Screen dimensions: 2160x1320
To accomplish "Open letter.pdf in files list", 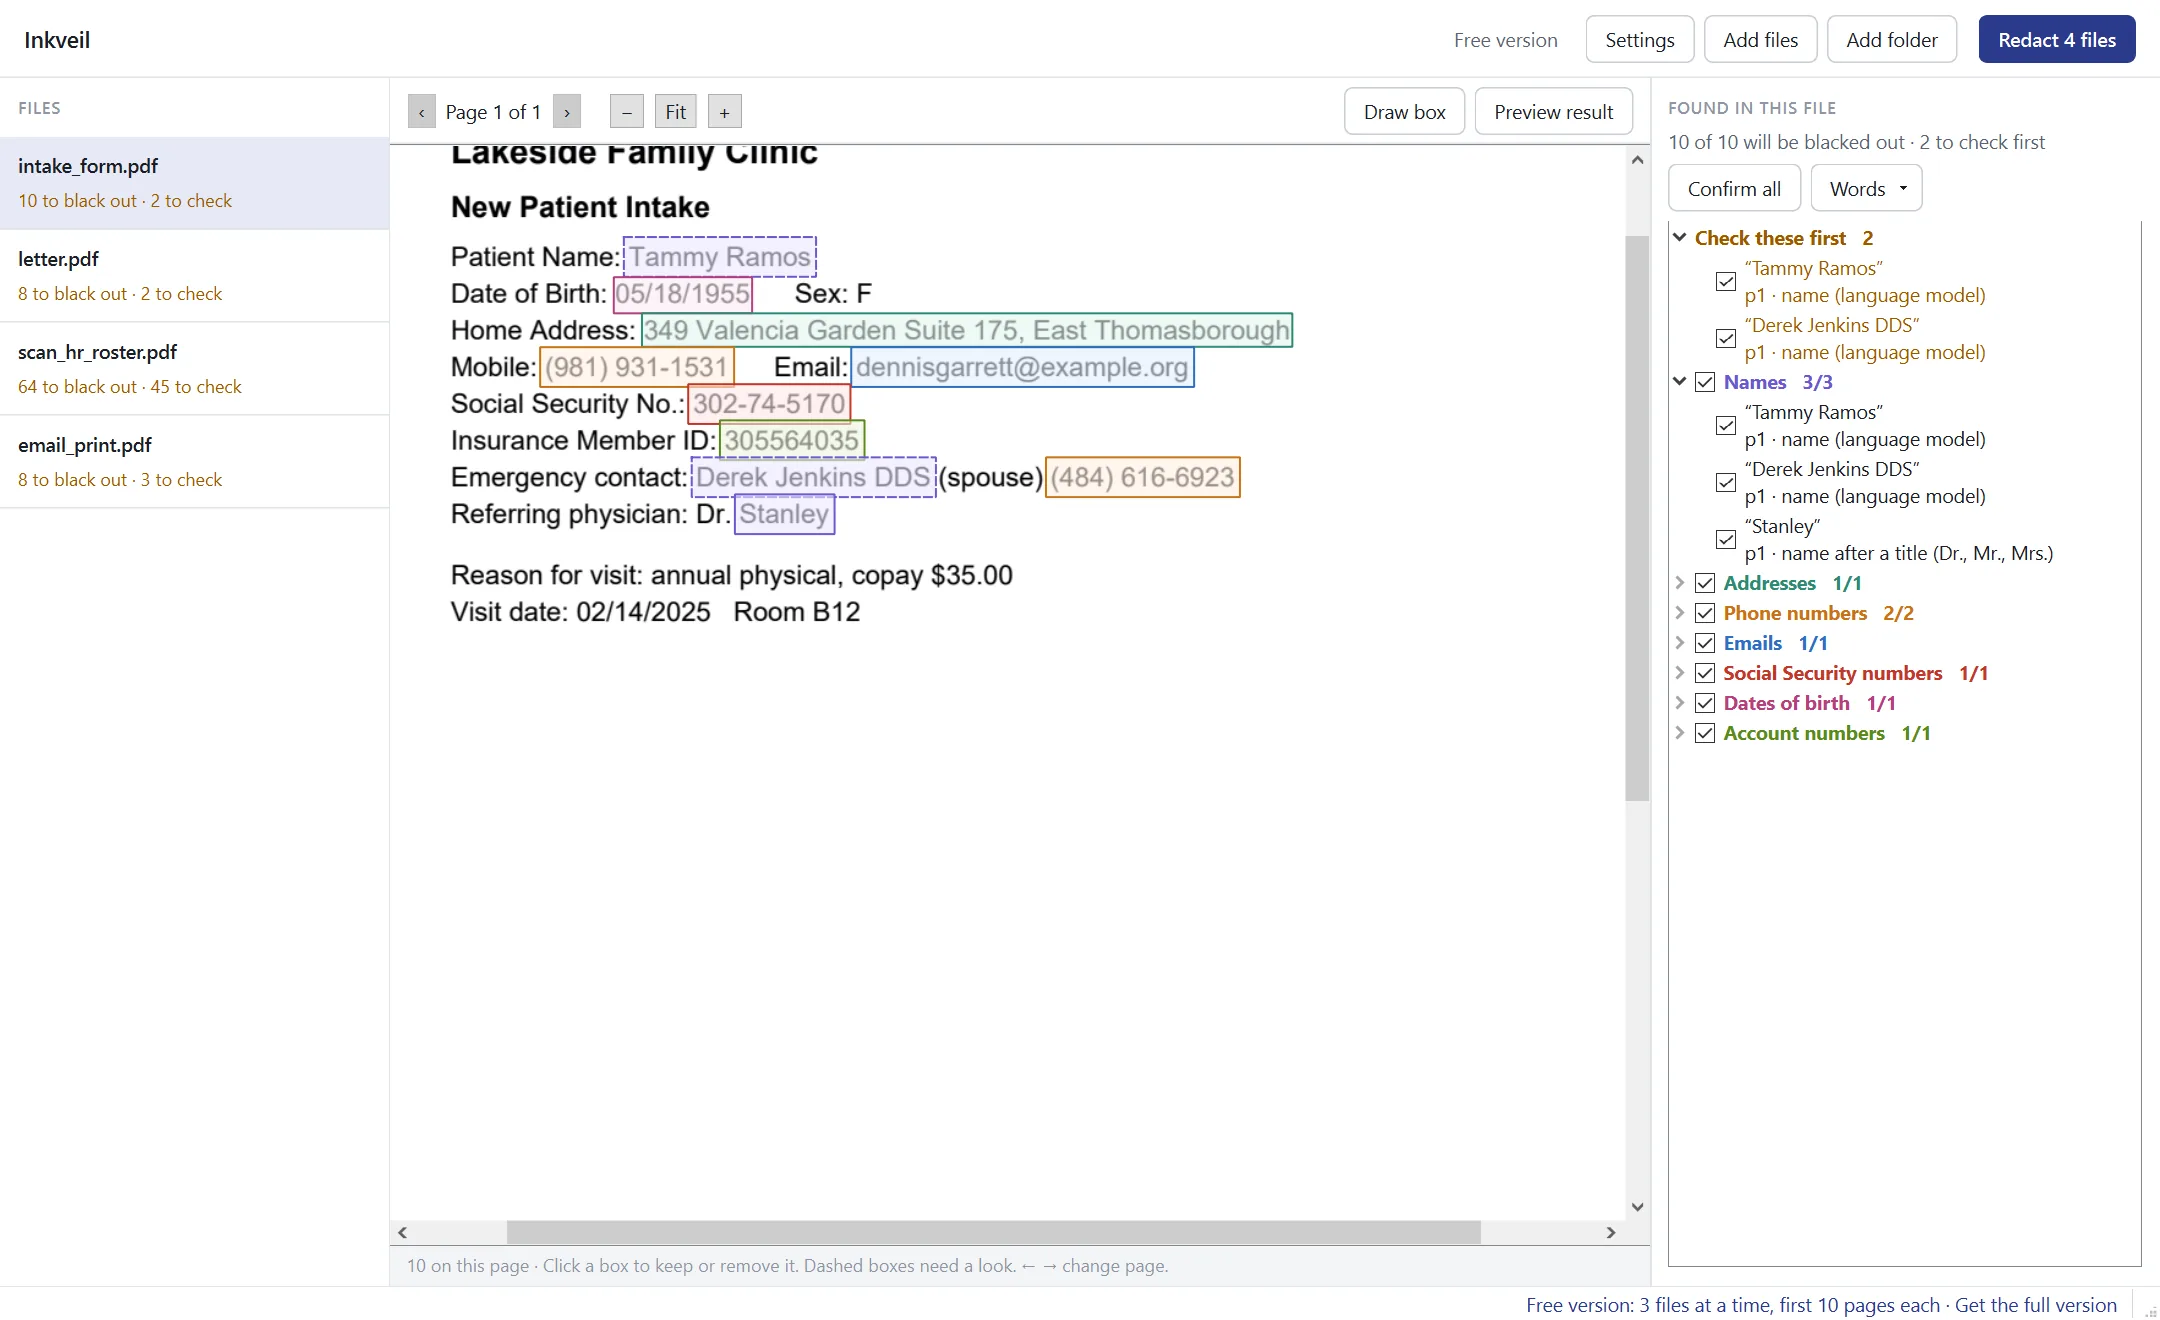I will point(194,276).
